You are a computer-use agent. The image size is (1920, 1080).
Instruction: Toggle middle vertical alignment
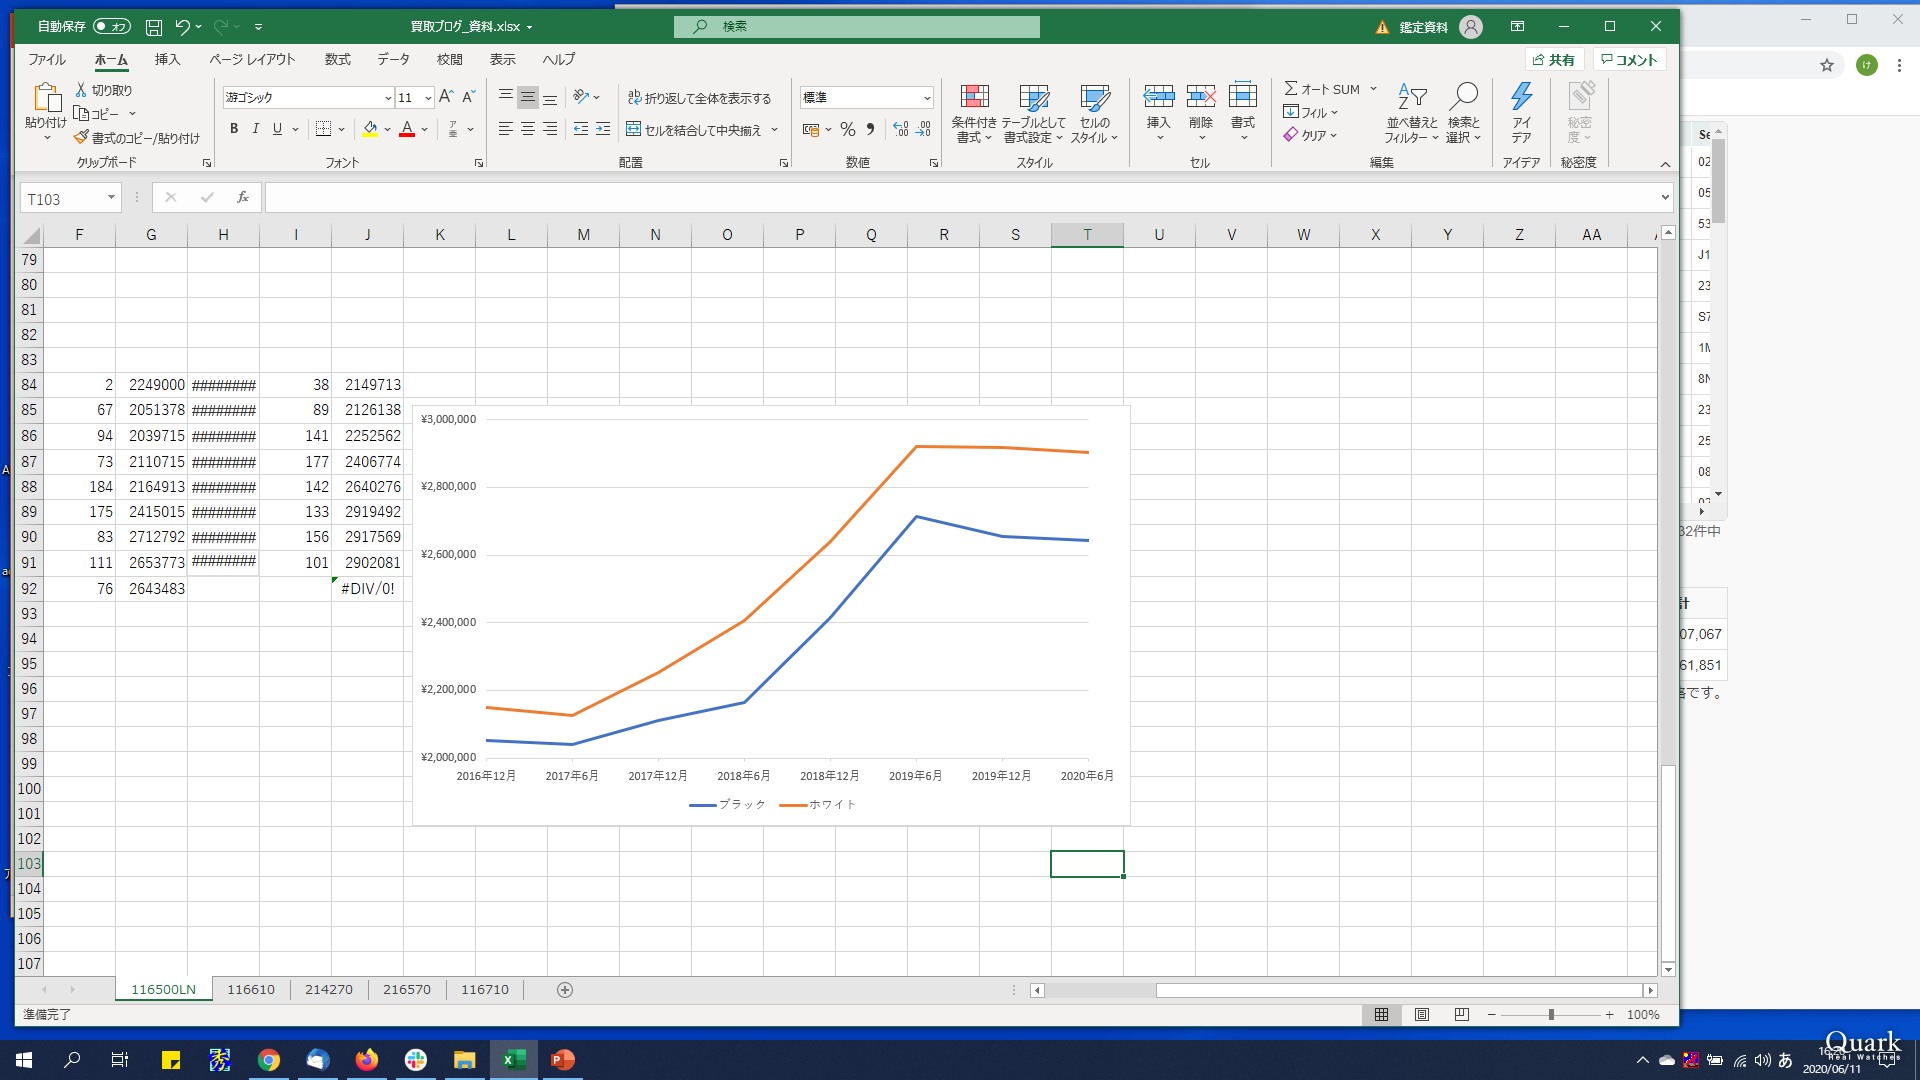click(528, 97)
